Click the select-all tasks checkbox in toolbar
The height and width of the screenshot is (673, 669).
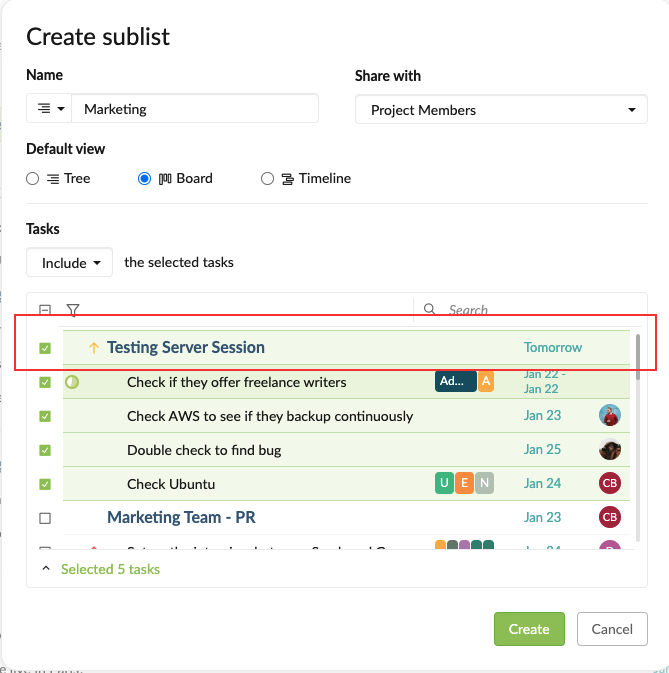tap(45, 309)
